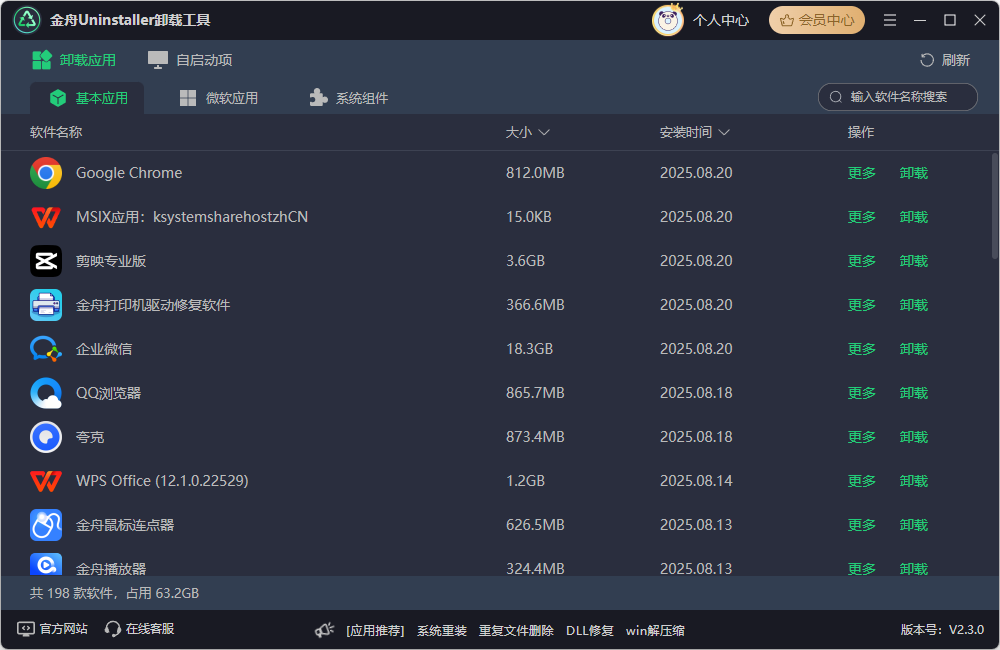This screenshot has height=650, width=1000.
Task: Click the magnifier icon in search box
Action: [x=835, y=97]
